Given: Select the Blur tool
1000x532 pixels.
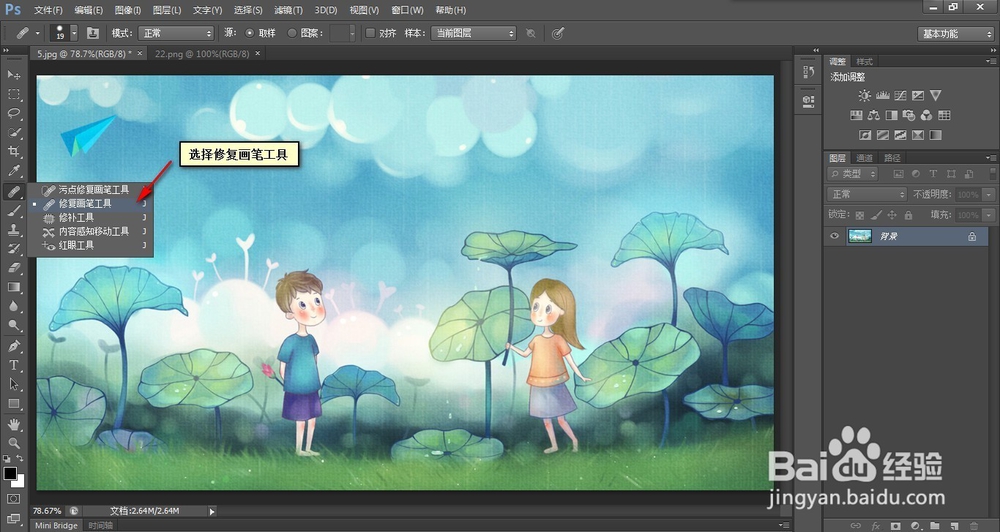Looking at the screenshot, I should tap(13, 307).
